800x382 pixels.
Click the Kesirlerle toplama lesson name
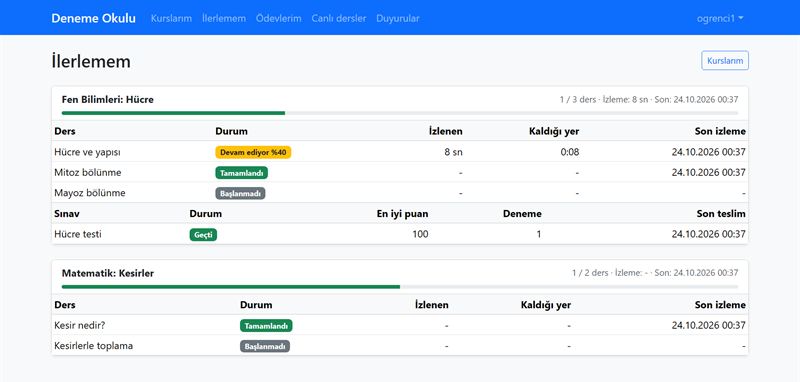(93, 346)
